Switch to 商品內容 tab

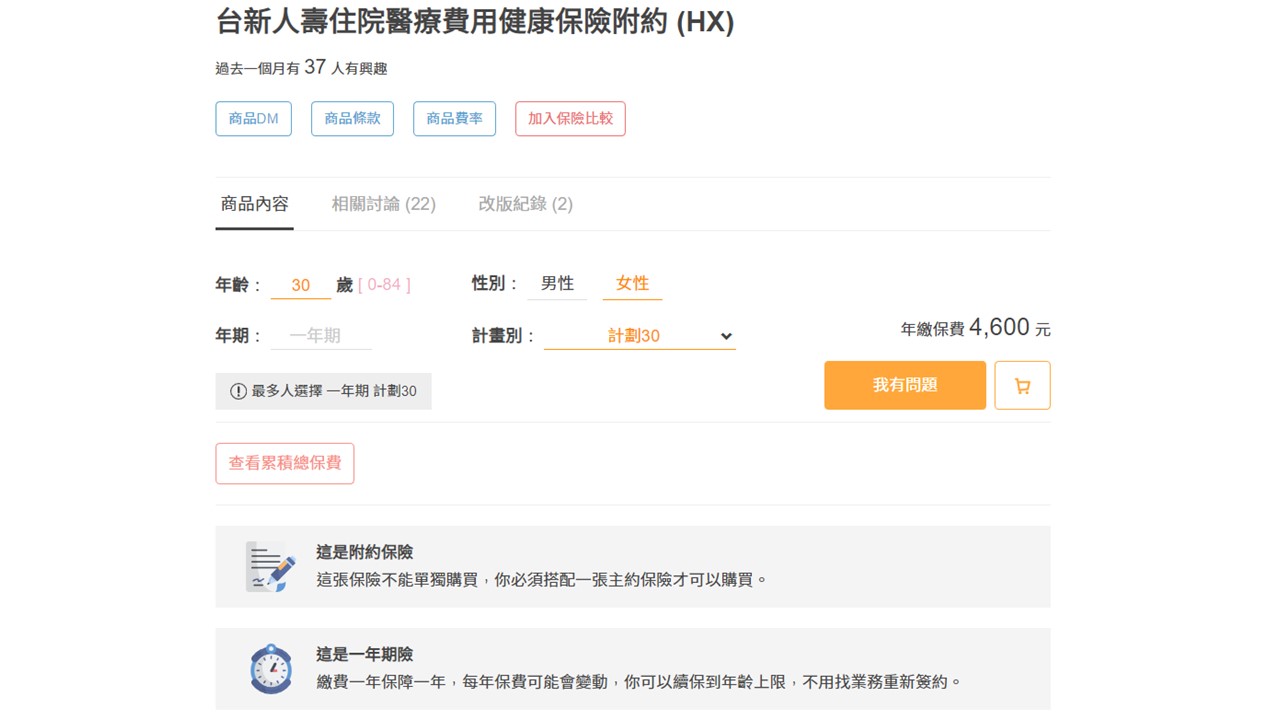tap(254, 204)
